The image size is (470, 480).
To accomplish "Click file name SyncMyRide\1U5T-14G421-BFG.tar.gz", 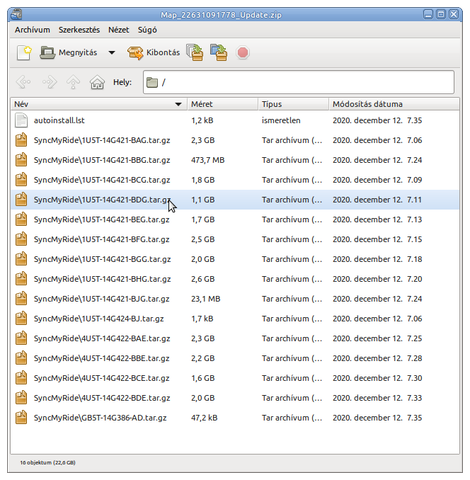I will point(102,240).
